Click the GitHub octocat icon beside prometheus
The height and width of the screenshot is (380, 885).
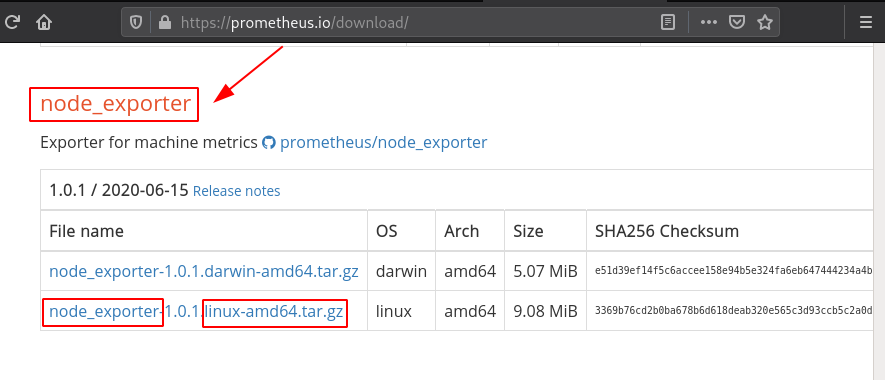click(269, 143)
